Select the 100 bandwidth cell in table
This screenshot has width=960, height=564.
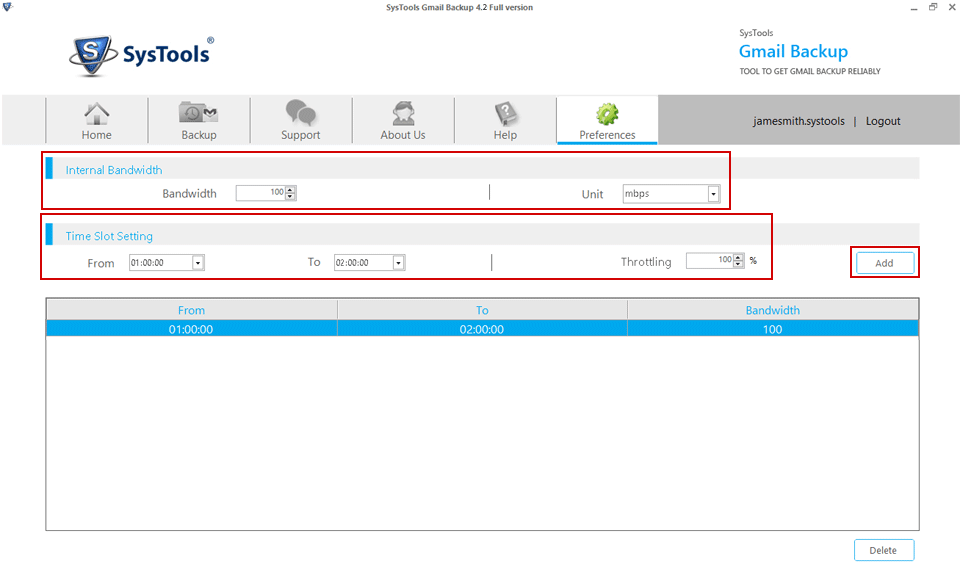pyautogui.click(x=773, y=329)
